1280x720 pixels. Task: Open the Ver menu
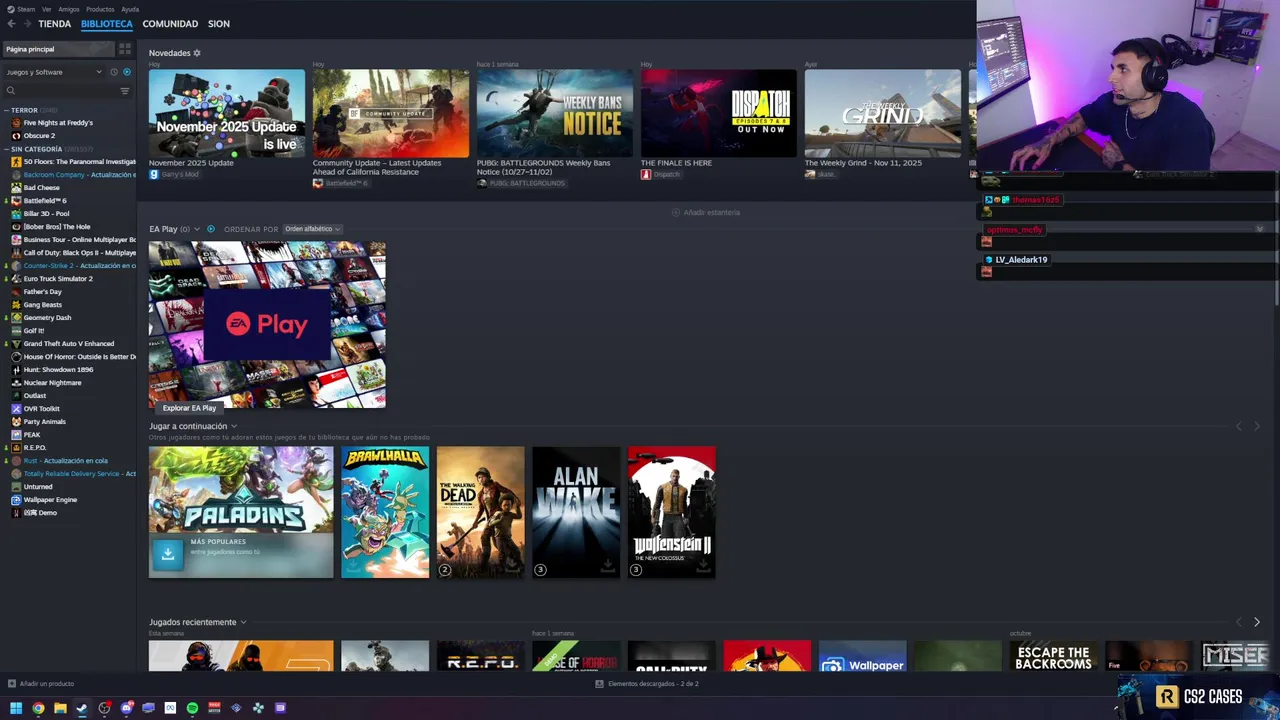47,9
